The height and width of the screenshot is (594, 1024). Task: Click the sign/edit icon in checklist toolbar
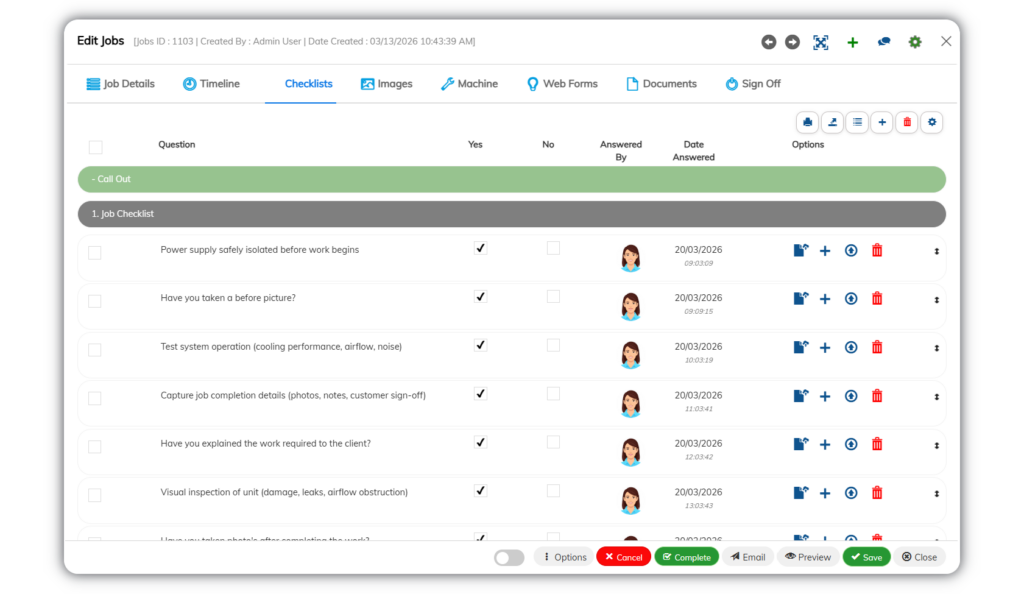coord(833,122)
